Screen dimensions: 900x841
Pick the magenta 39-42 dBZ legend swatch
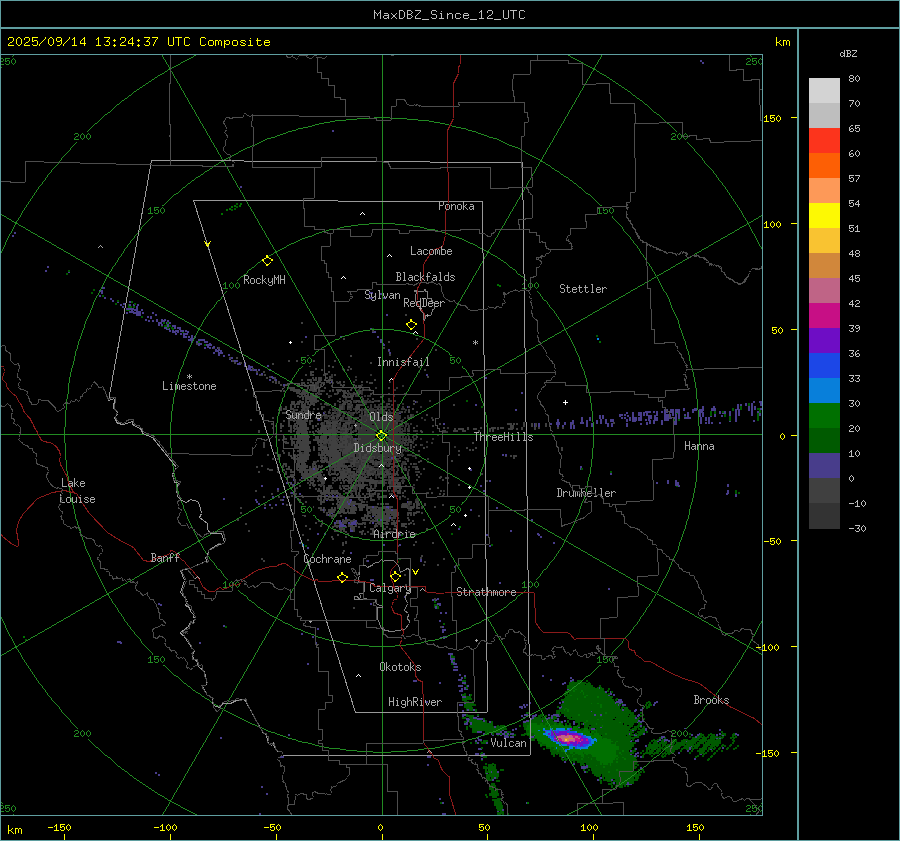824,315
